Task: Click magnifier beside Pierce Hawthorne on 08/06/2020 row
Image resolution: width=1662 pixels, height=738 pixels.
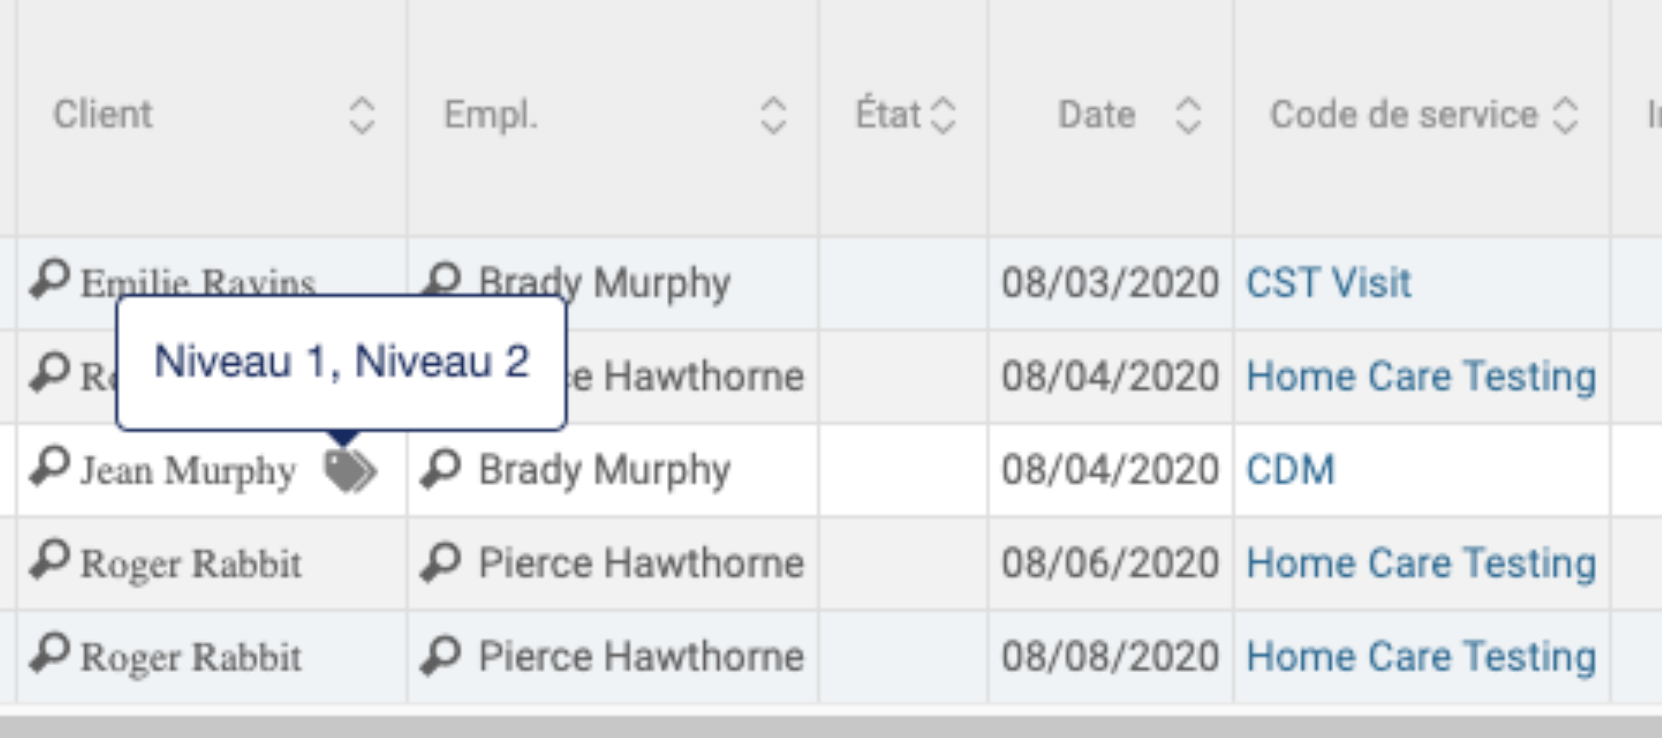Action: pos(440,561)
